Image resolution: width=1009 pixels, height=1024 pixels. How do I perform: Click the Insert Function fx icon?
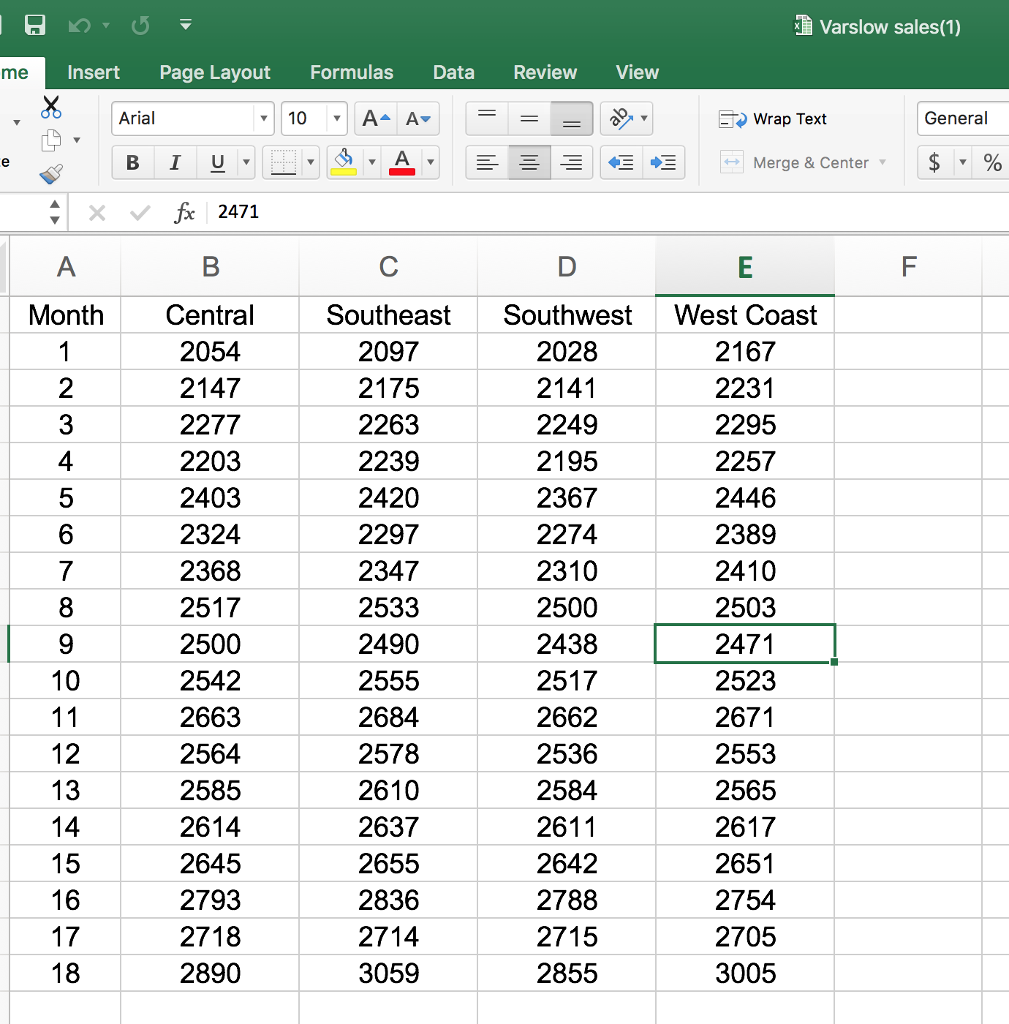(184, 213)
